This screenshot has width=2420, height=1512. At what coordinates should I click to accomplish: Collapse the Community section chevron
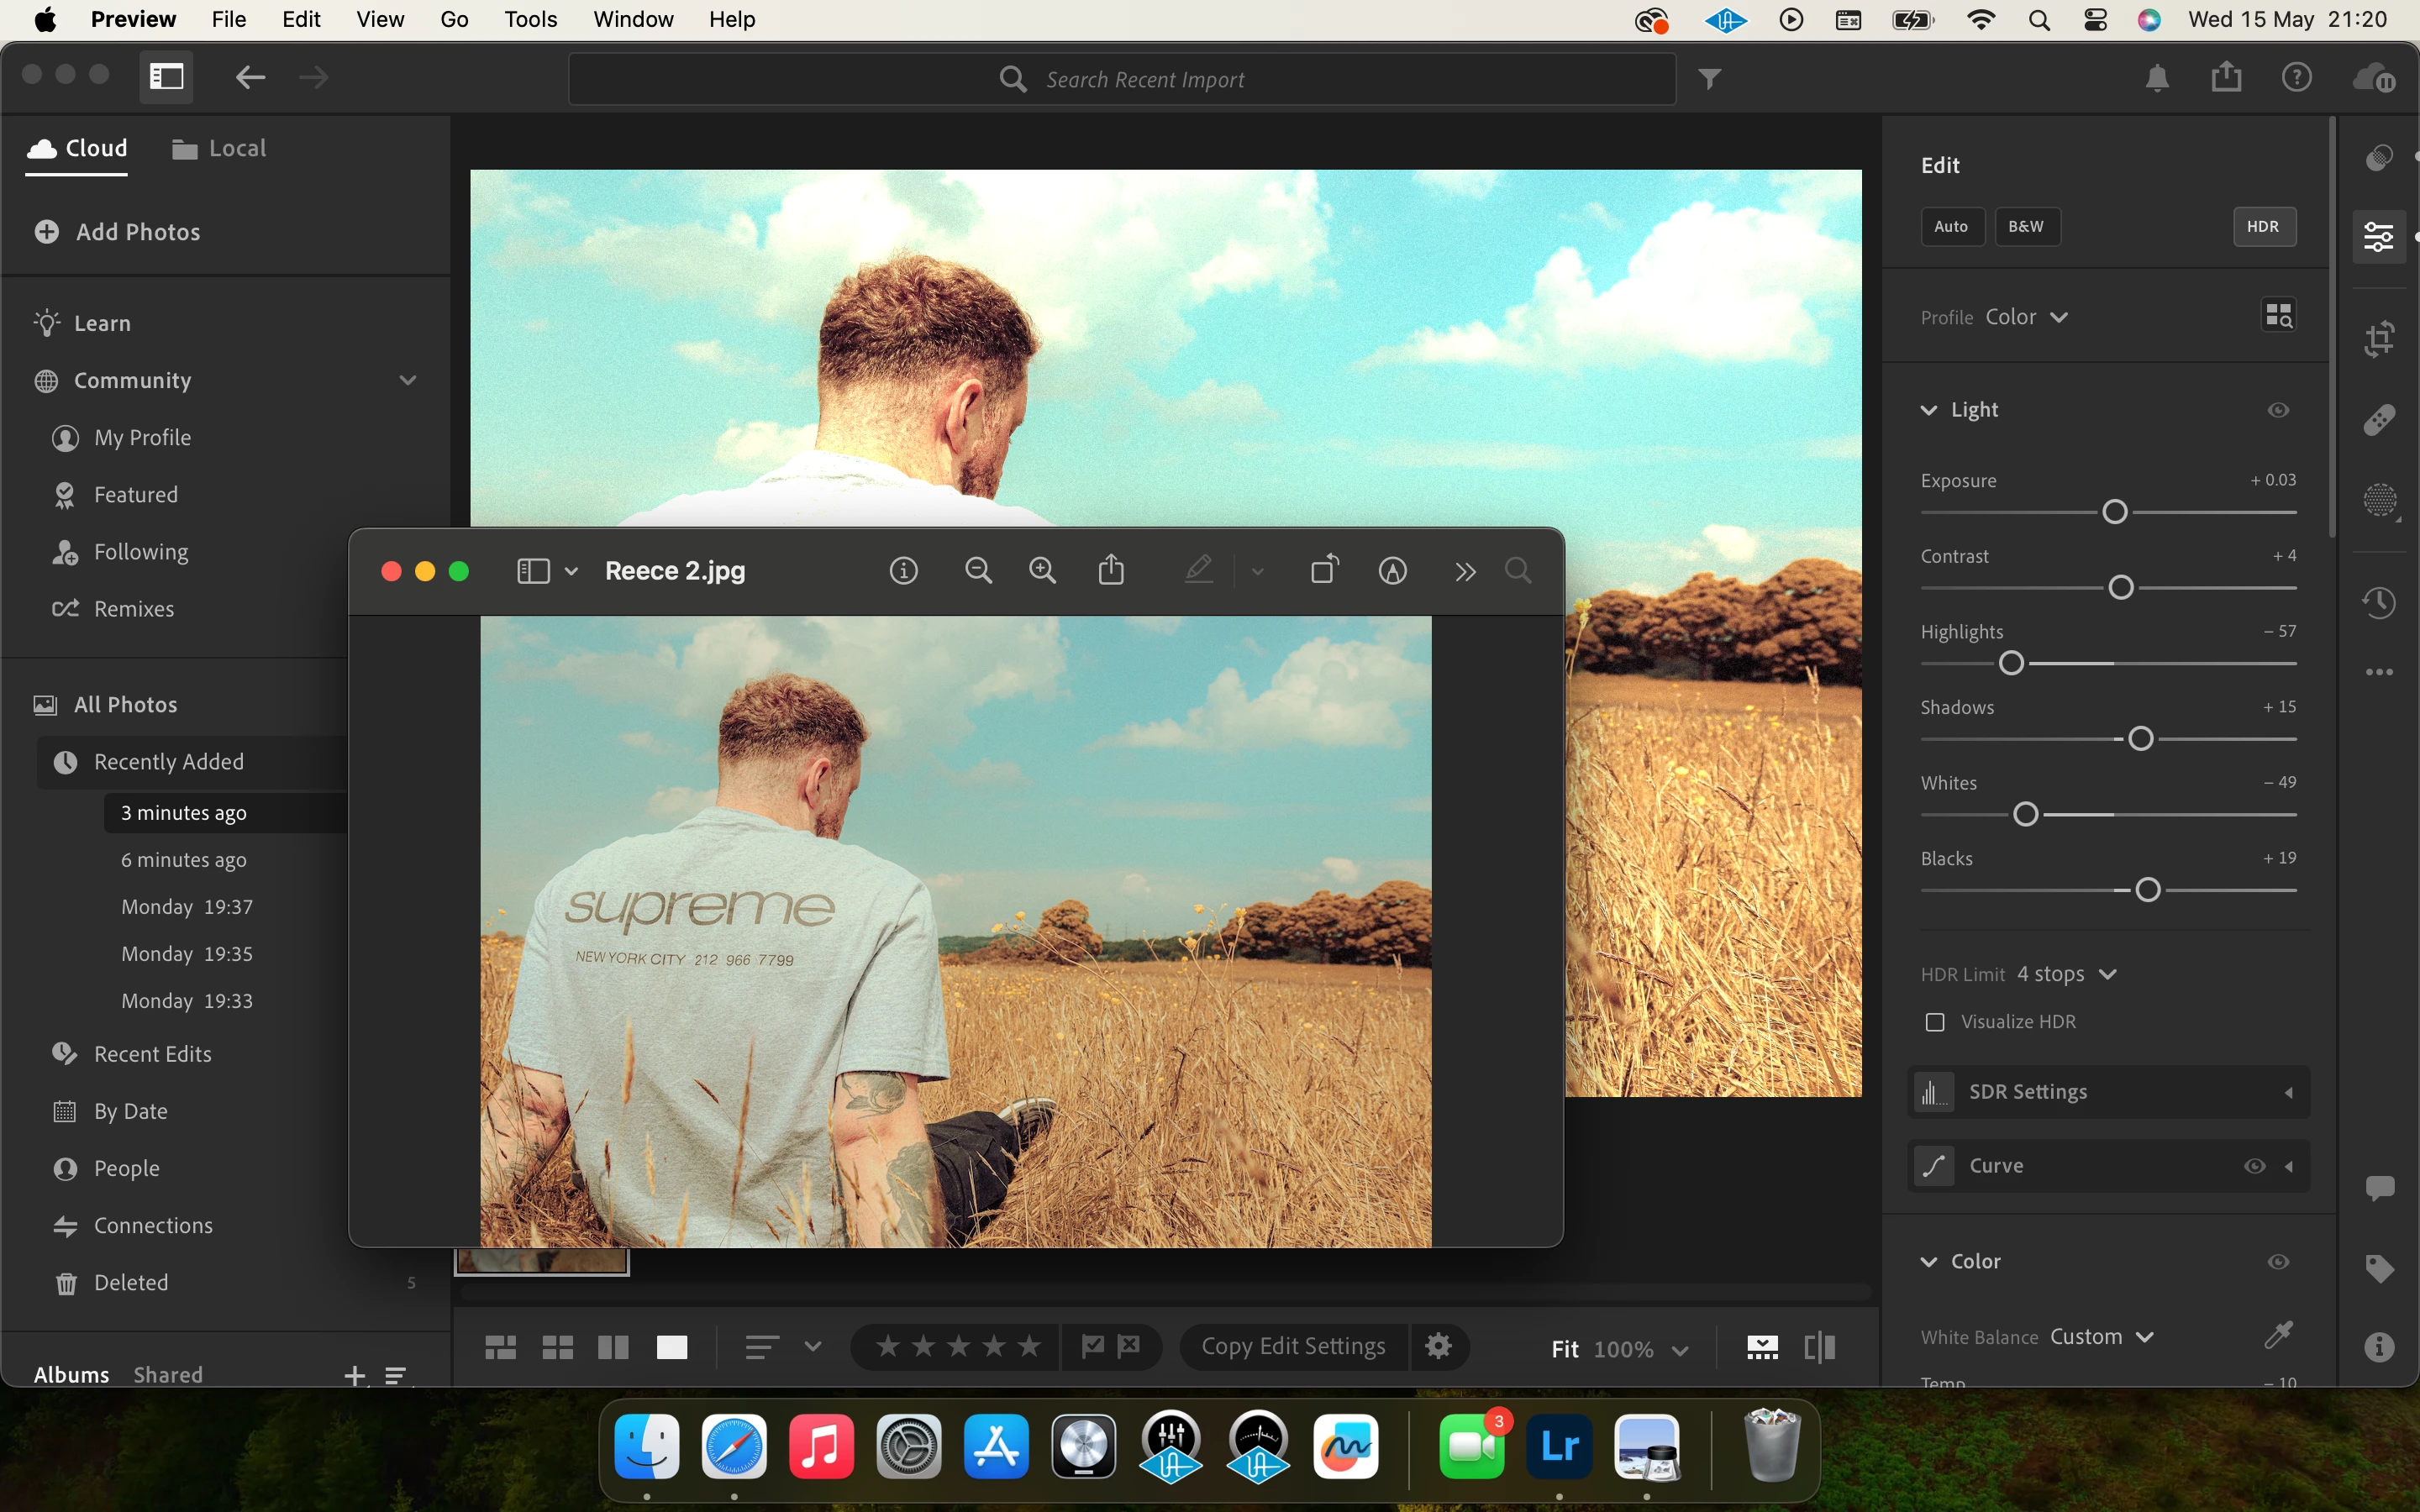coord(407,380)
